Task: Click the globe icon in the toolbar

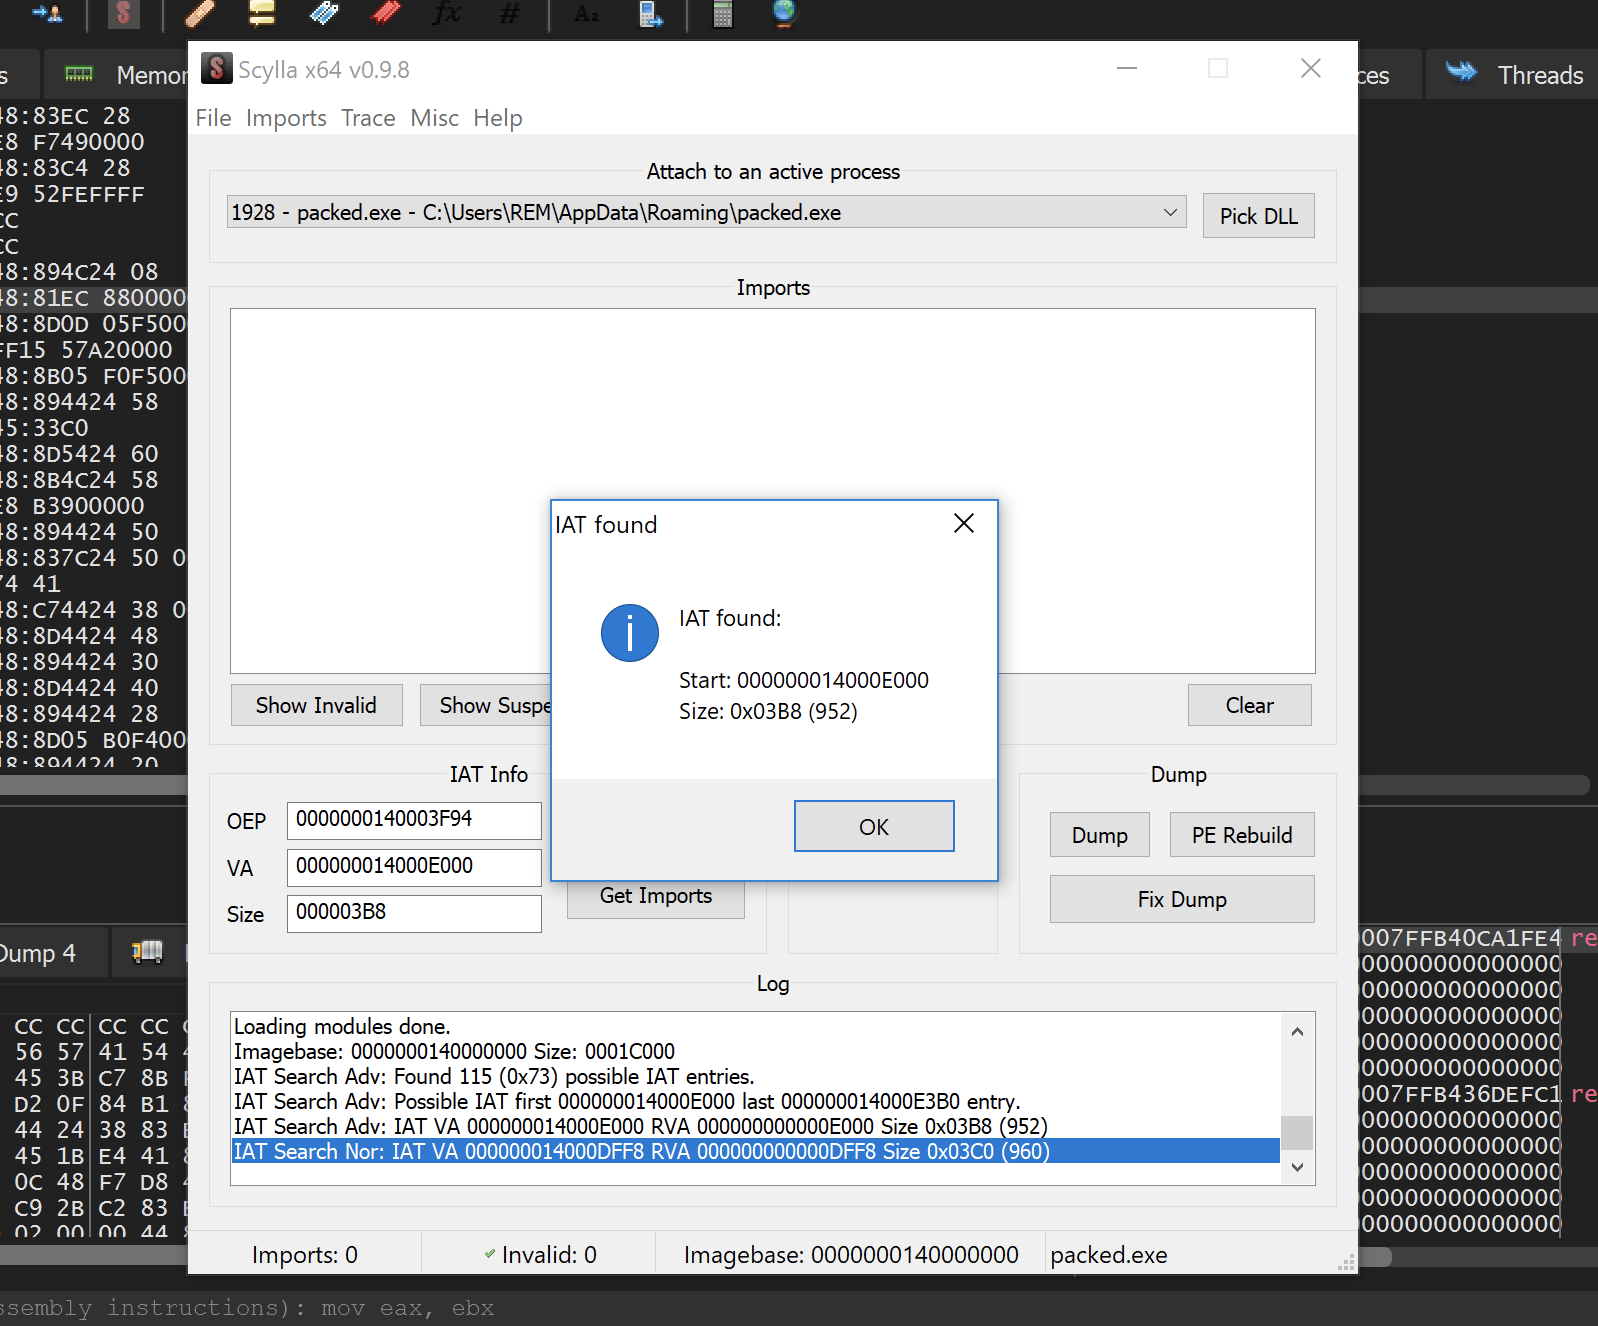Action: (784, 13)
